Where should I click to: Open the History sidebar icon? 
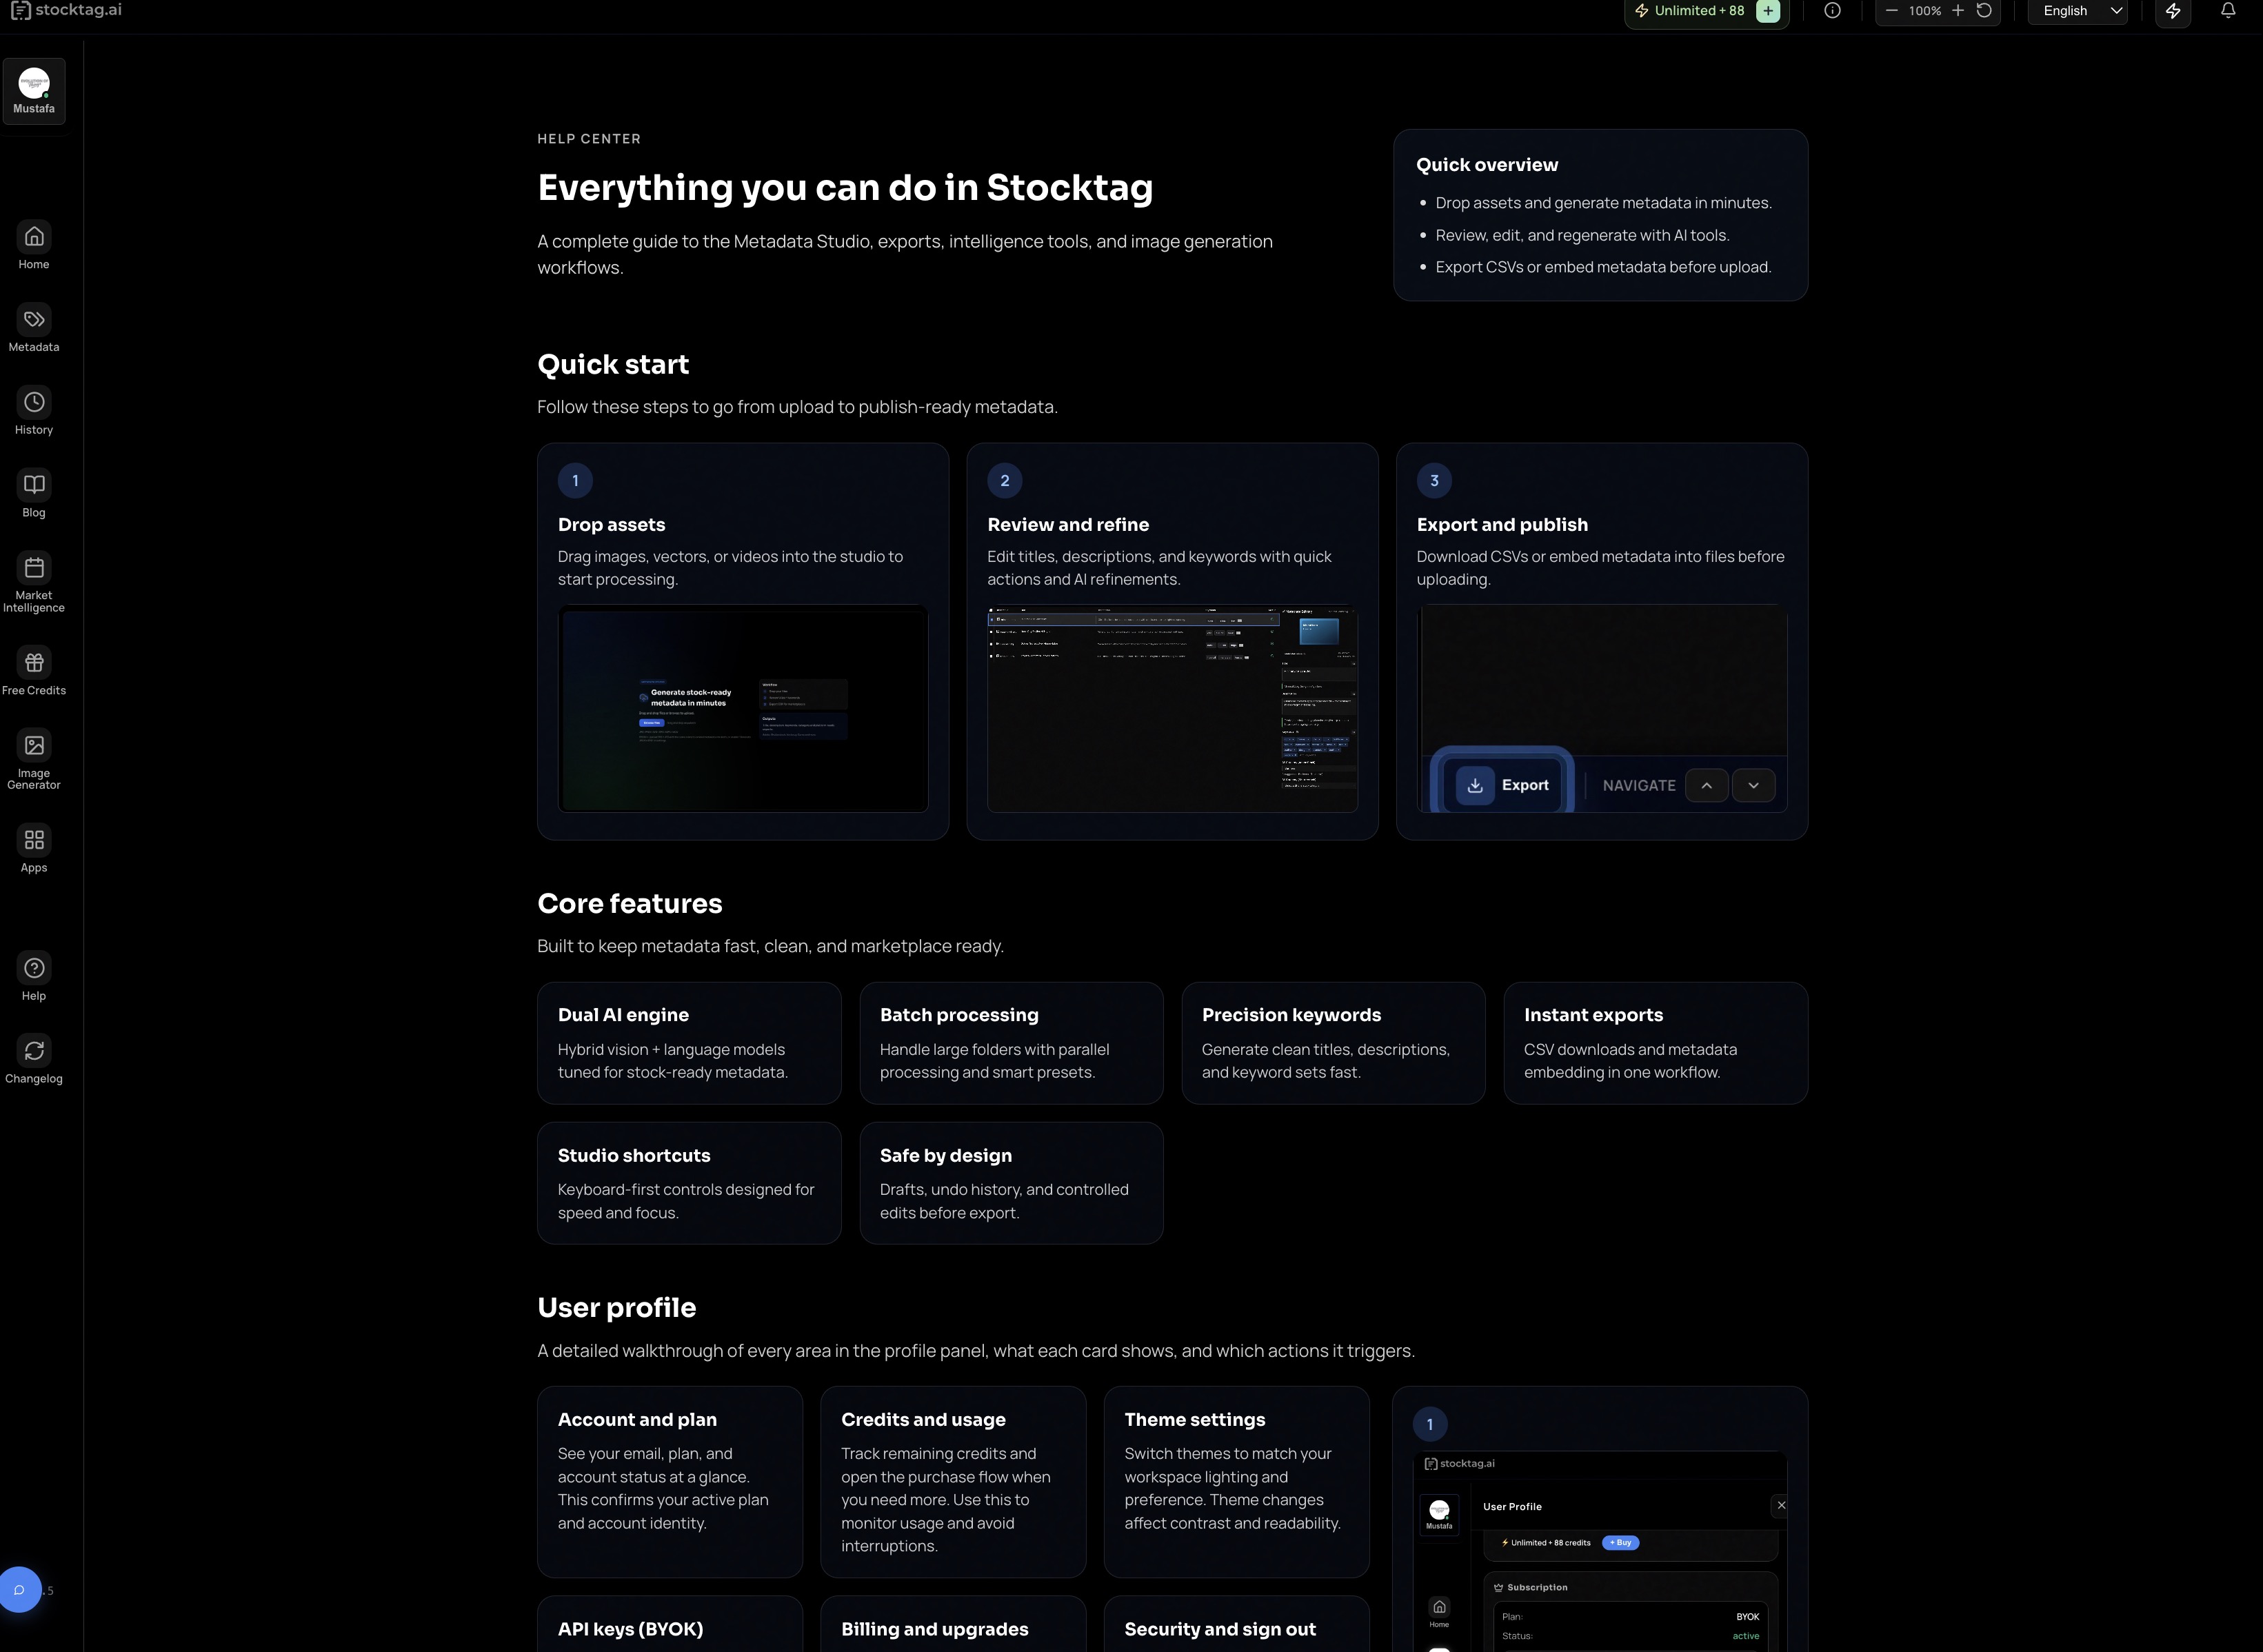34,403
